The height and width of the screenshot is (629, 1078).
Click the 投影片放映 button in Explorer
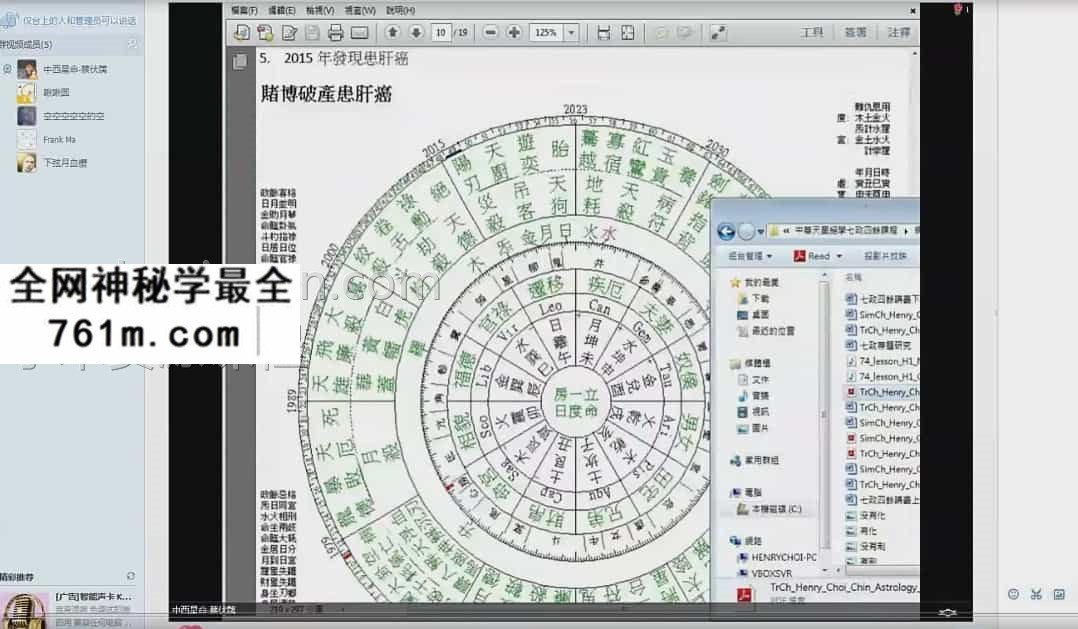(886, 256)
